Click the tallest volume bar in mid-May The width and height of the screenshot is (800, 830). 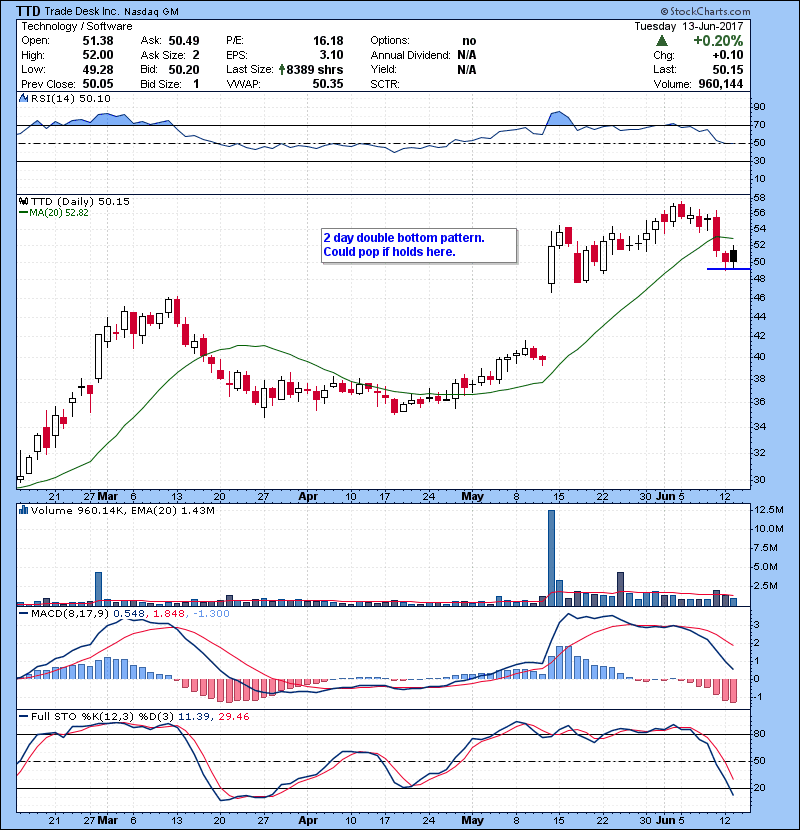(x=551, y=558)
